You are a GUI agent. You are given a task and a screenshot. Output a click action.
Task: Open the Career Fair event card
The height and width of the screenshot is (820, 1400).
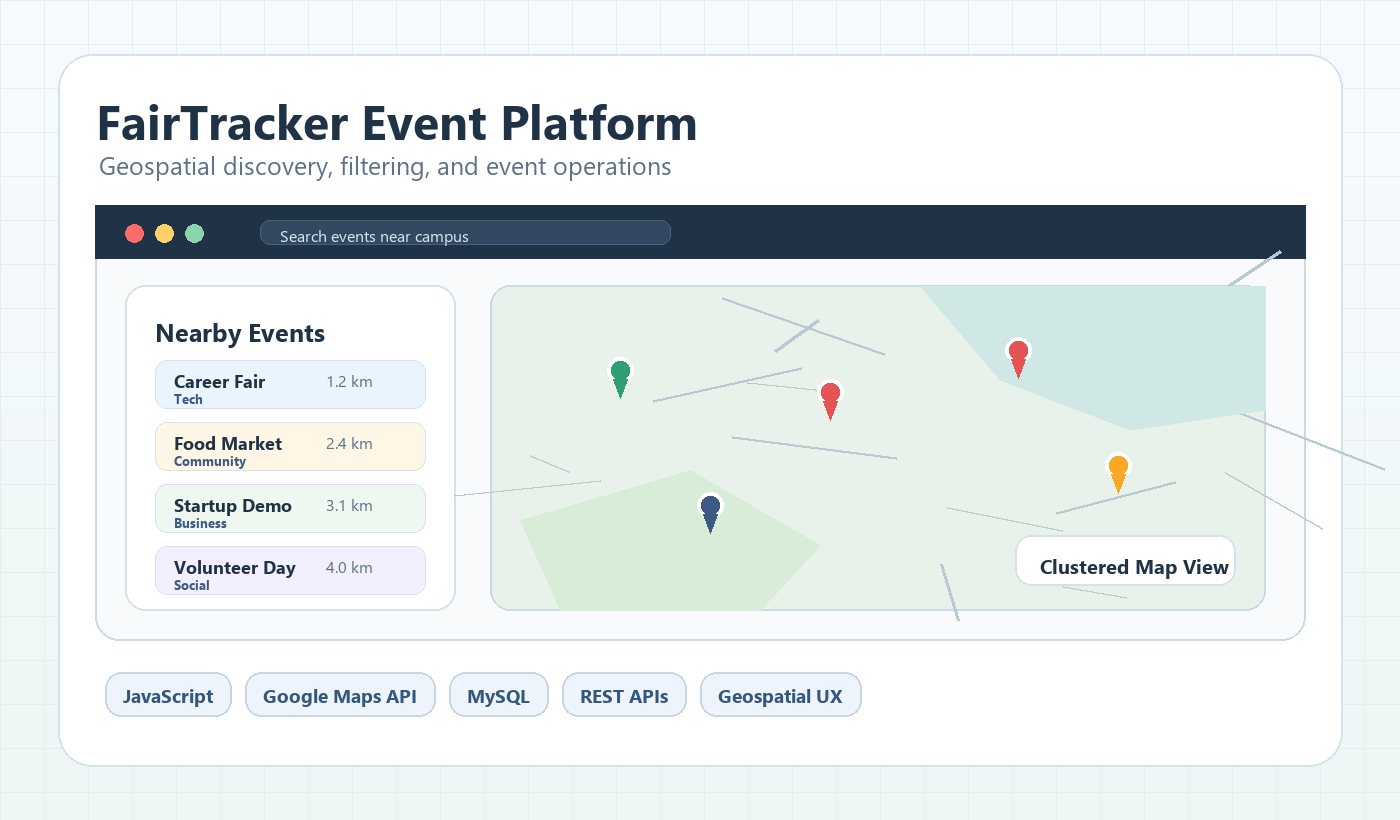(x=291, y=385)
